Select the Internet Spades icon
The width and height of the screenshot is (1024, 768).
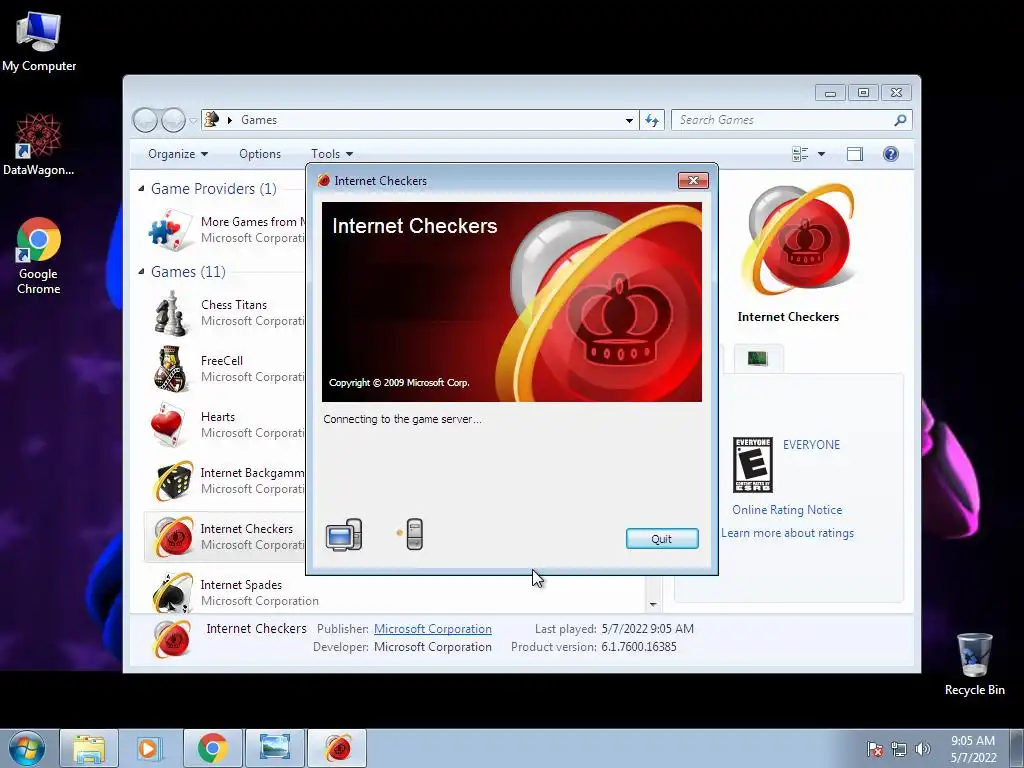(172, 592)
